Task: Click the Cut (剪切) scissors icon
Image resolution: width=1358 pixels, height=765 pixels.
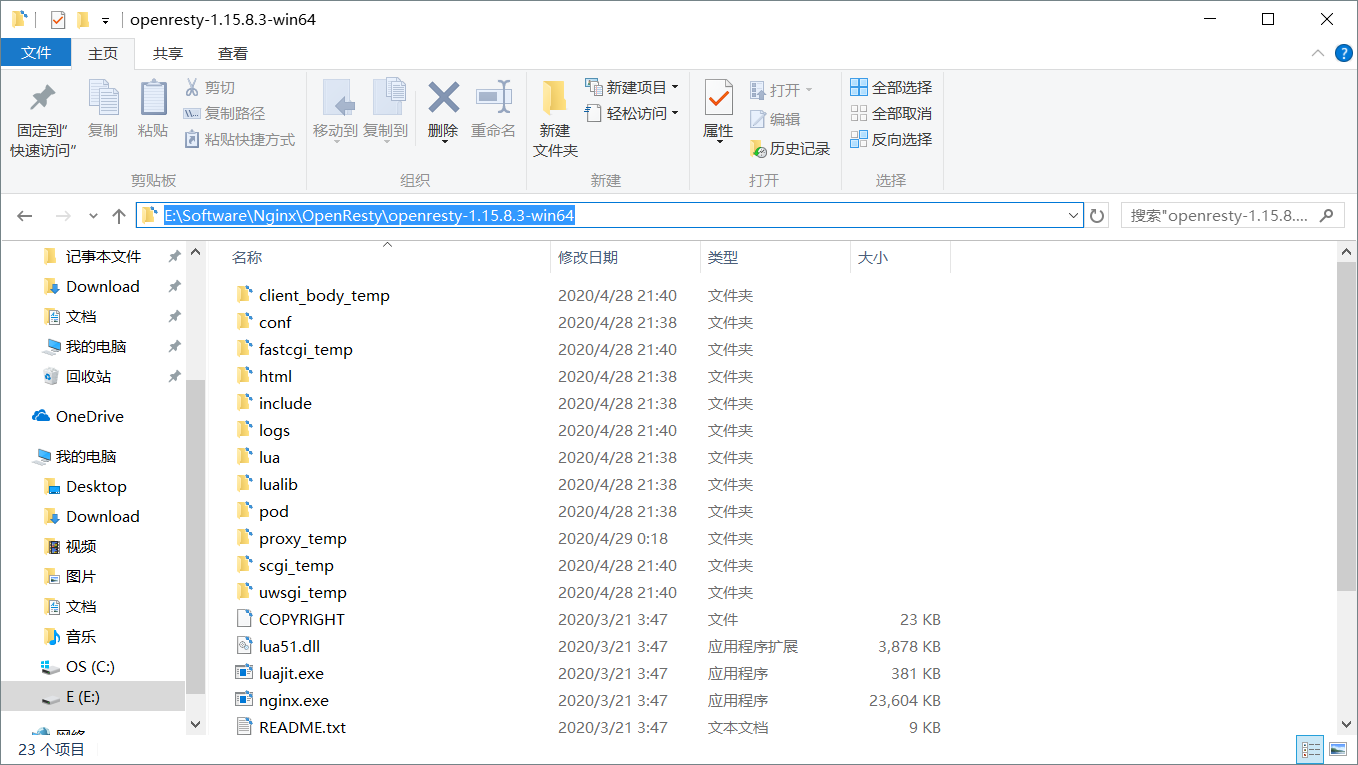Action: point(192,88)
